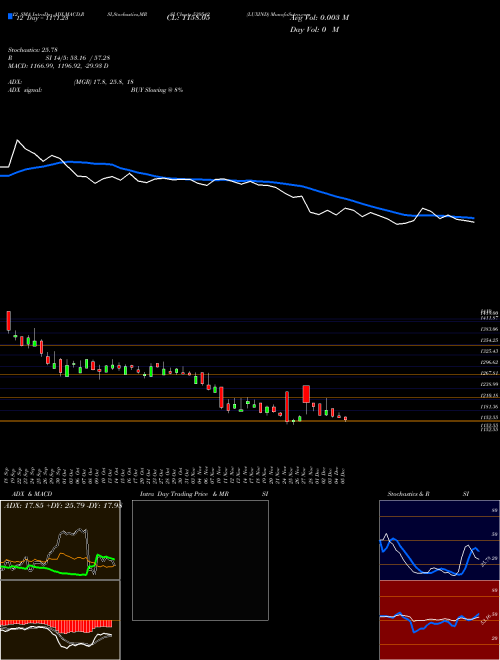The width and height of the screenshot is (500, 660).
Task: Click the RSI 14/5 values line
Action: 59,58
